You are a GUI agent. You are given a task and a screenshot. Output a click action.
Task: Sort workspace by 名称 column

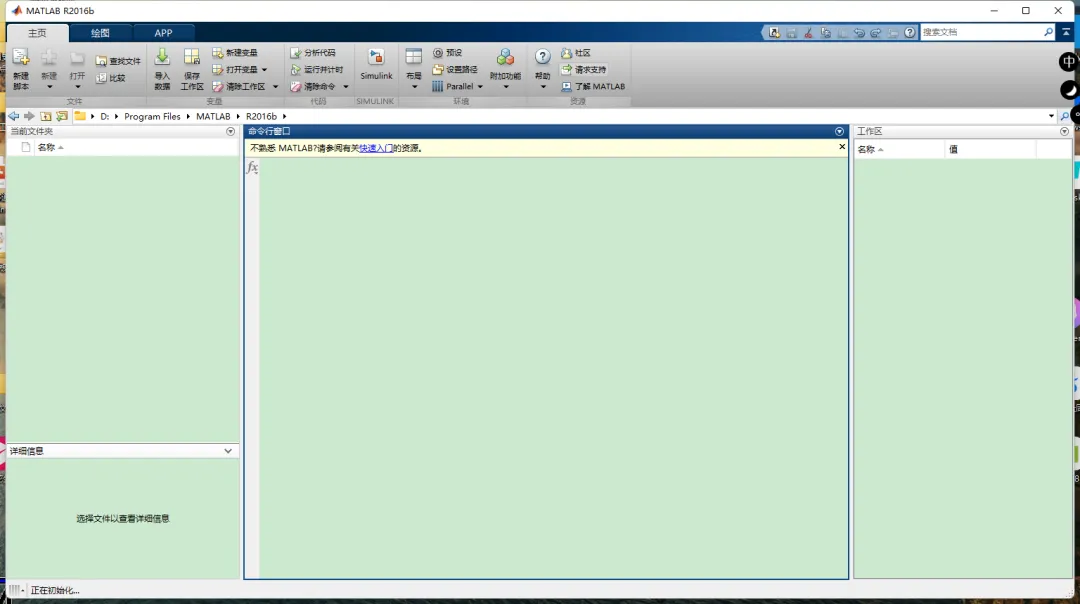click(x=899, y=149)
